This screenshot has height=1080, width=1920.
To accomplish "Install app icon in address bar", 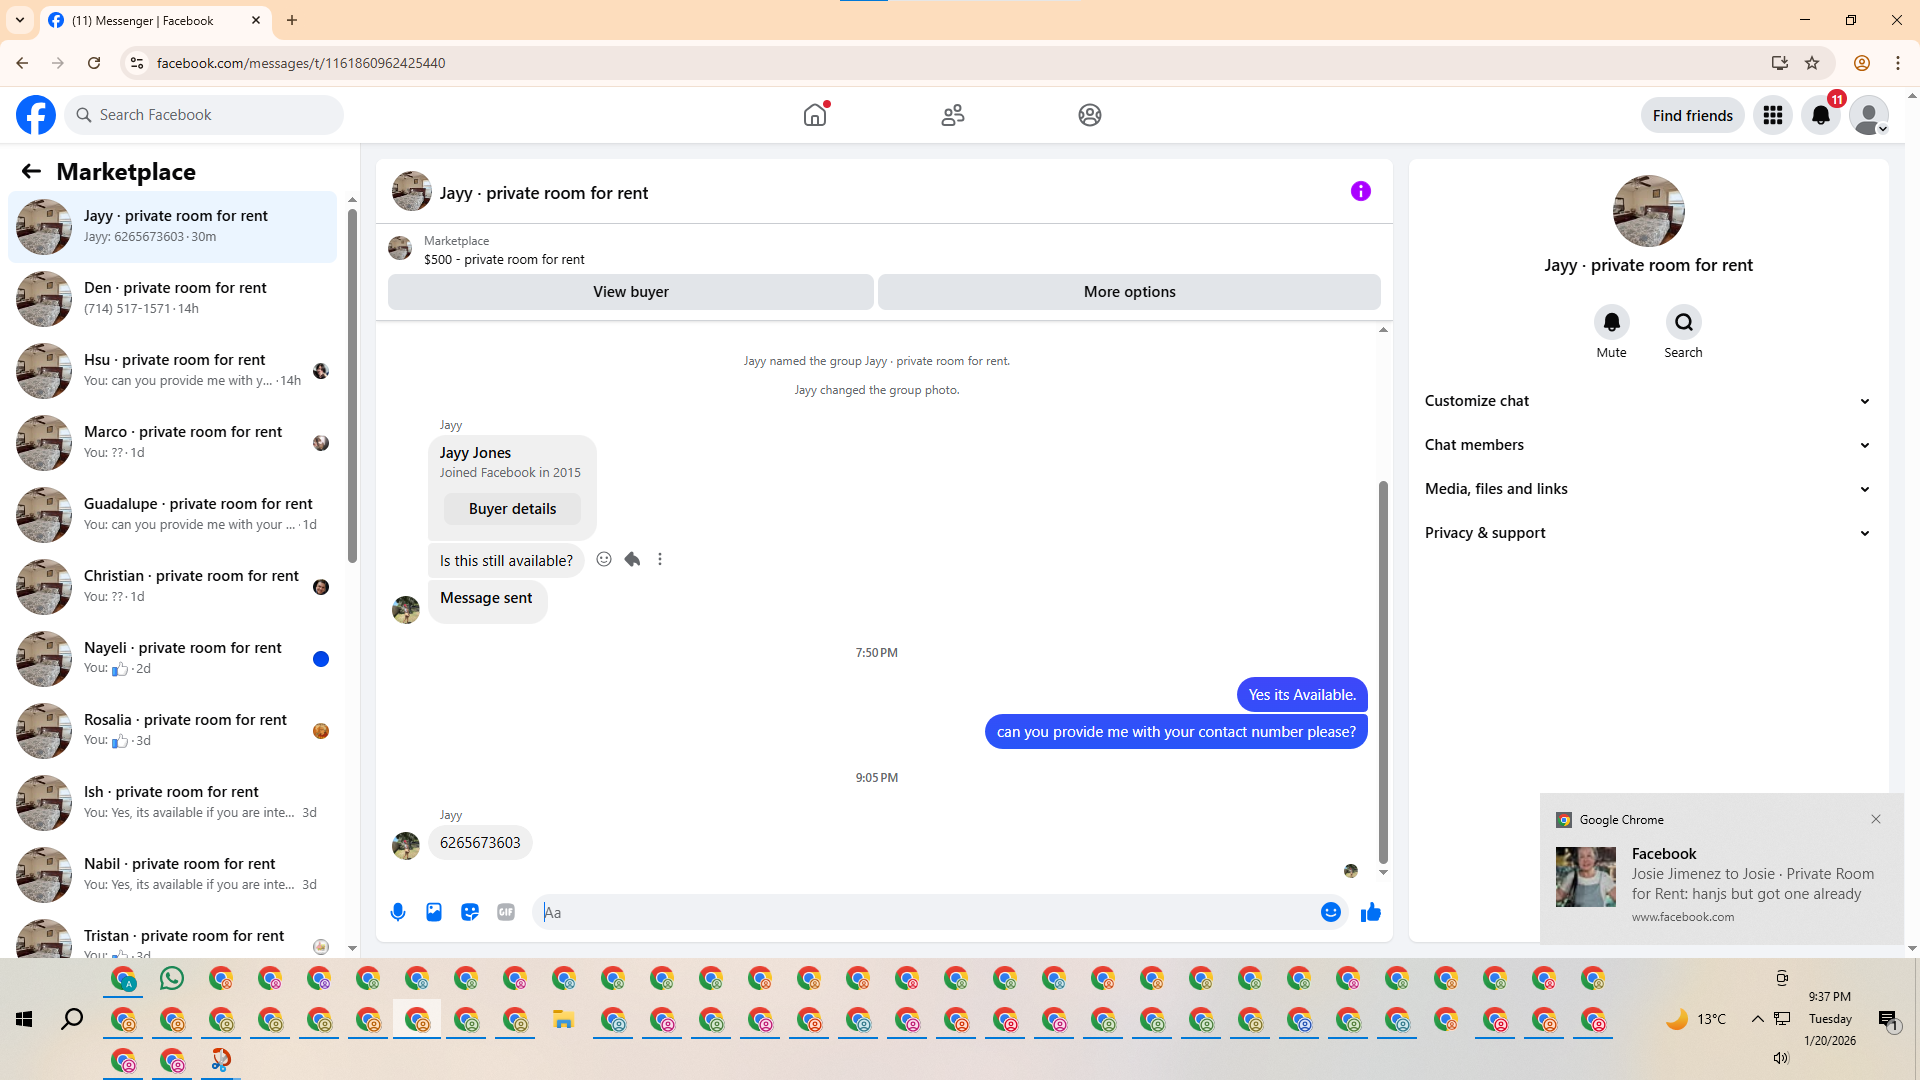I will point(1780,63).
